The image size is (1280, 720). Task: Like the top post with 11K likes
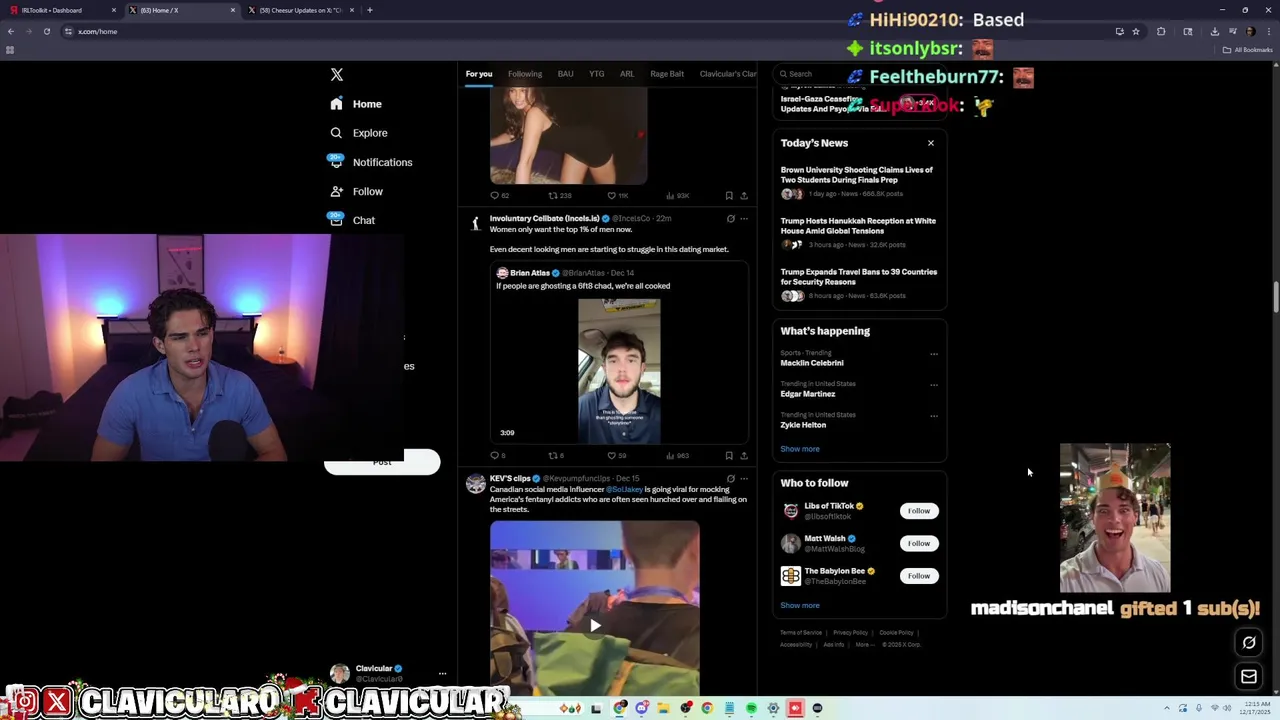click(x=611, y=196)
